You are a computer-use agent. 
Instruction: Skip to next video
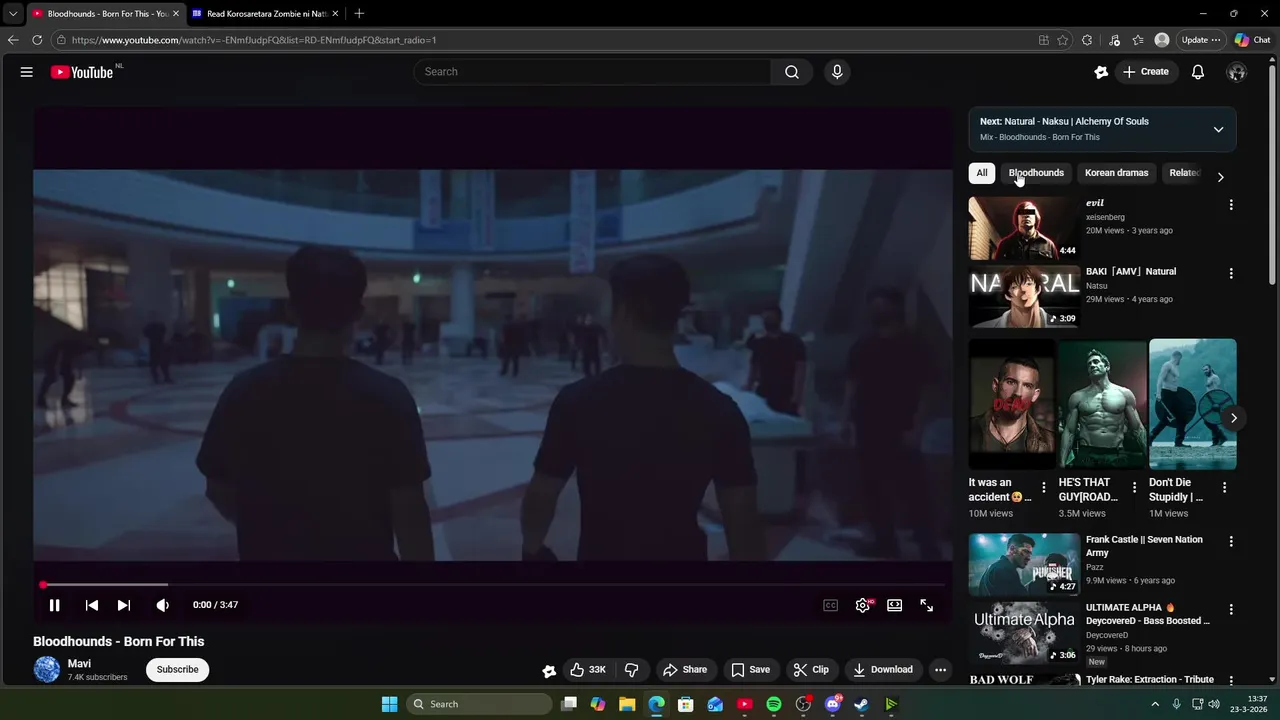pyautogui.click(x=124, y=605)
